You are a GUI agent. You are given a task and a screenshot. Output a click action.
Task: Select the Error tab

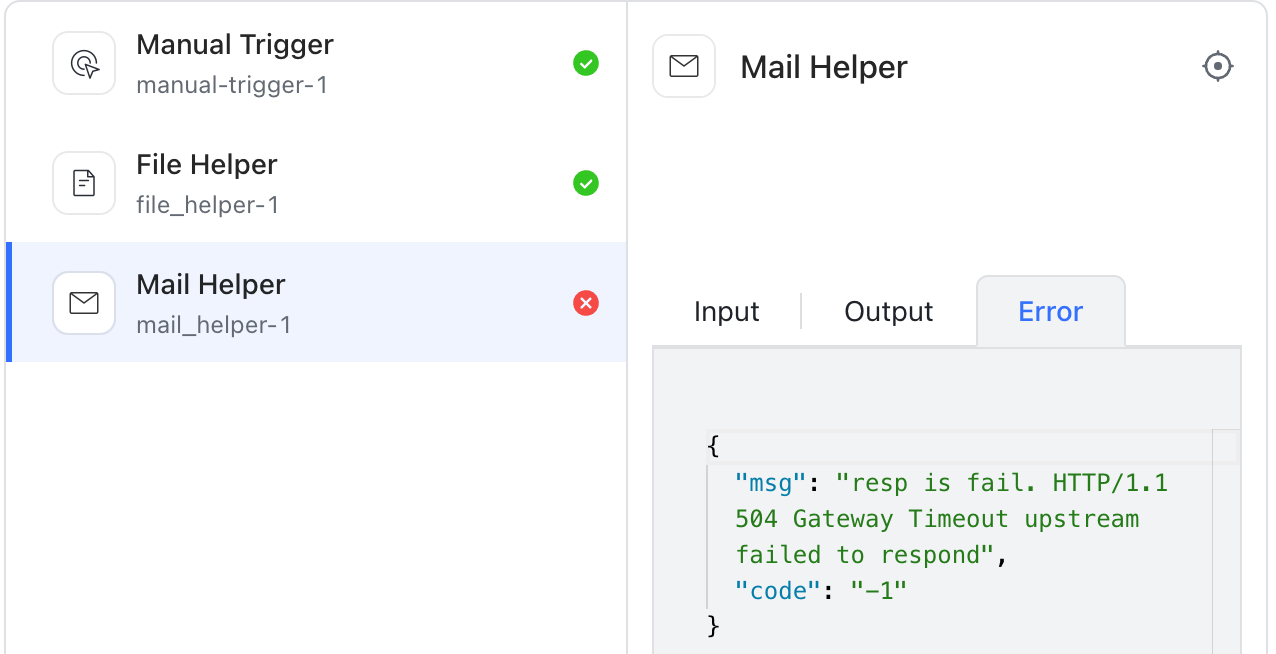(x=1050, y=311)
